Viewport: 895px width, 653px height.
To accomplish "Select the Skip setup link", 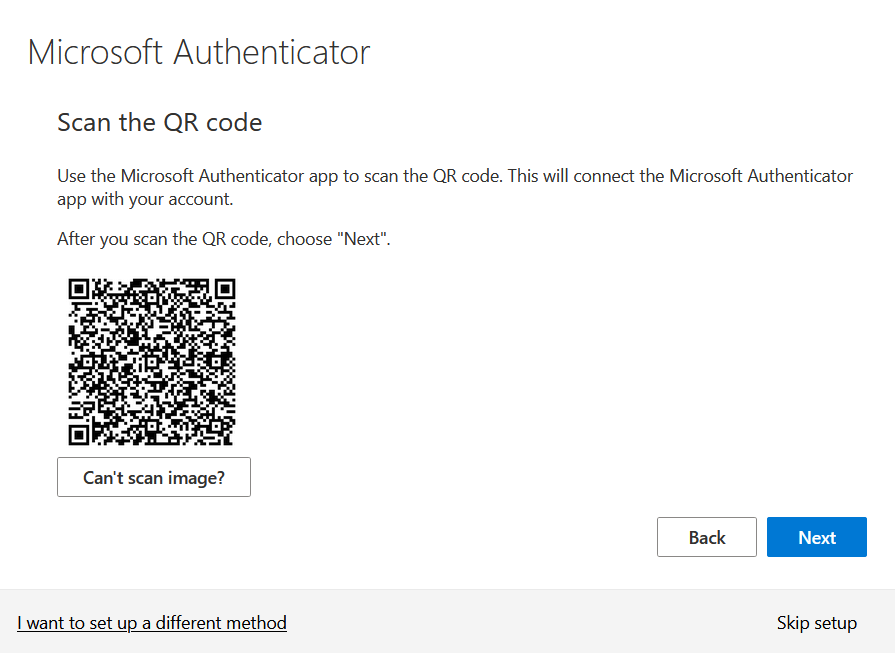I will point(816,623).
